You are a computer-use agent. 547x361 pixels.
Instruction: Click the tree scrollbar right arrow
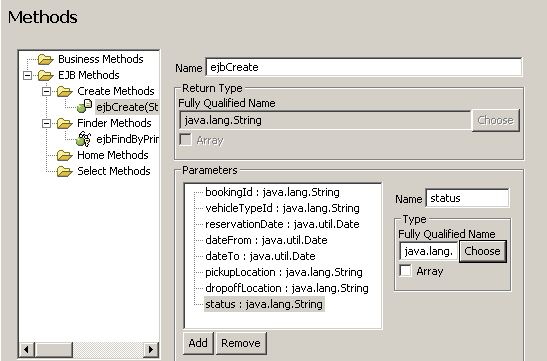coord(151,349)
